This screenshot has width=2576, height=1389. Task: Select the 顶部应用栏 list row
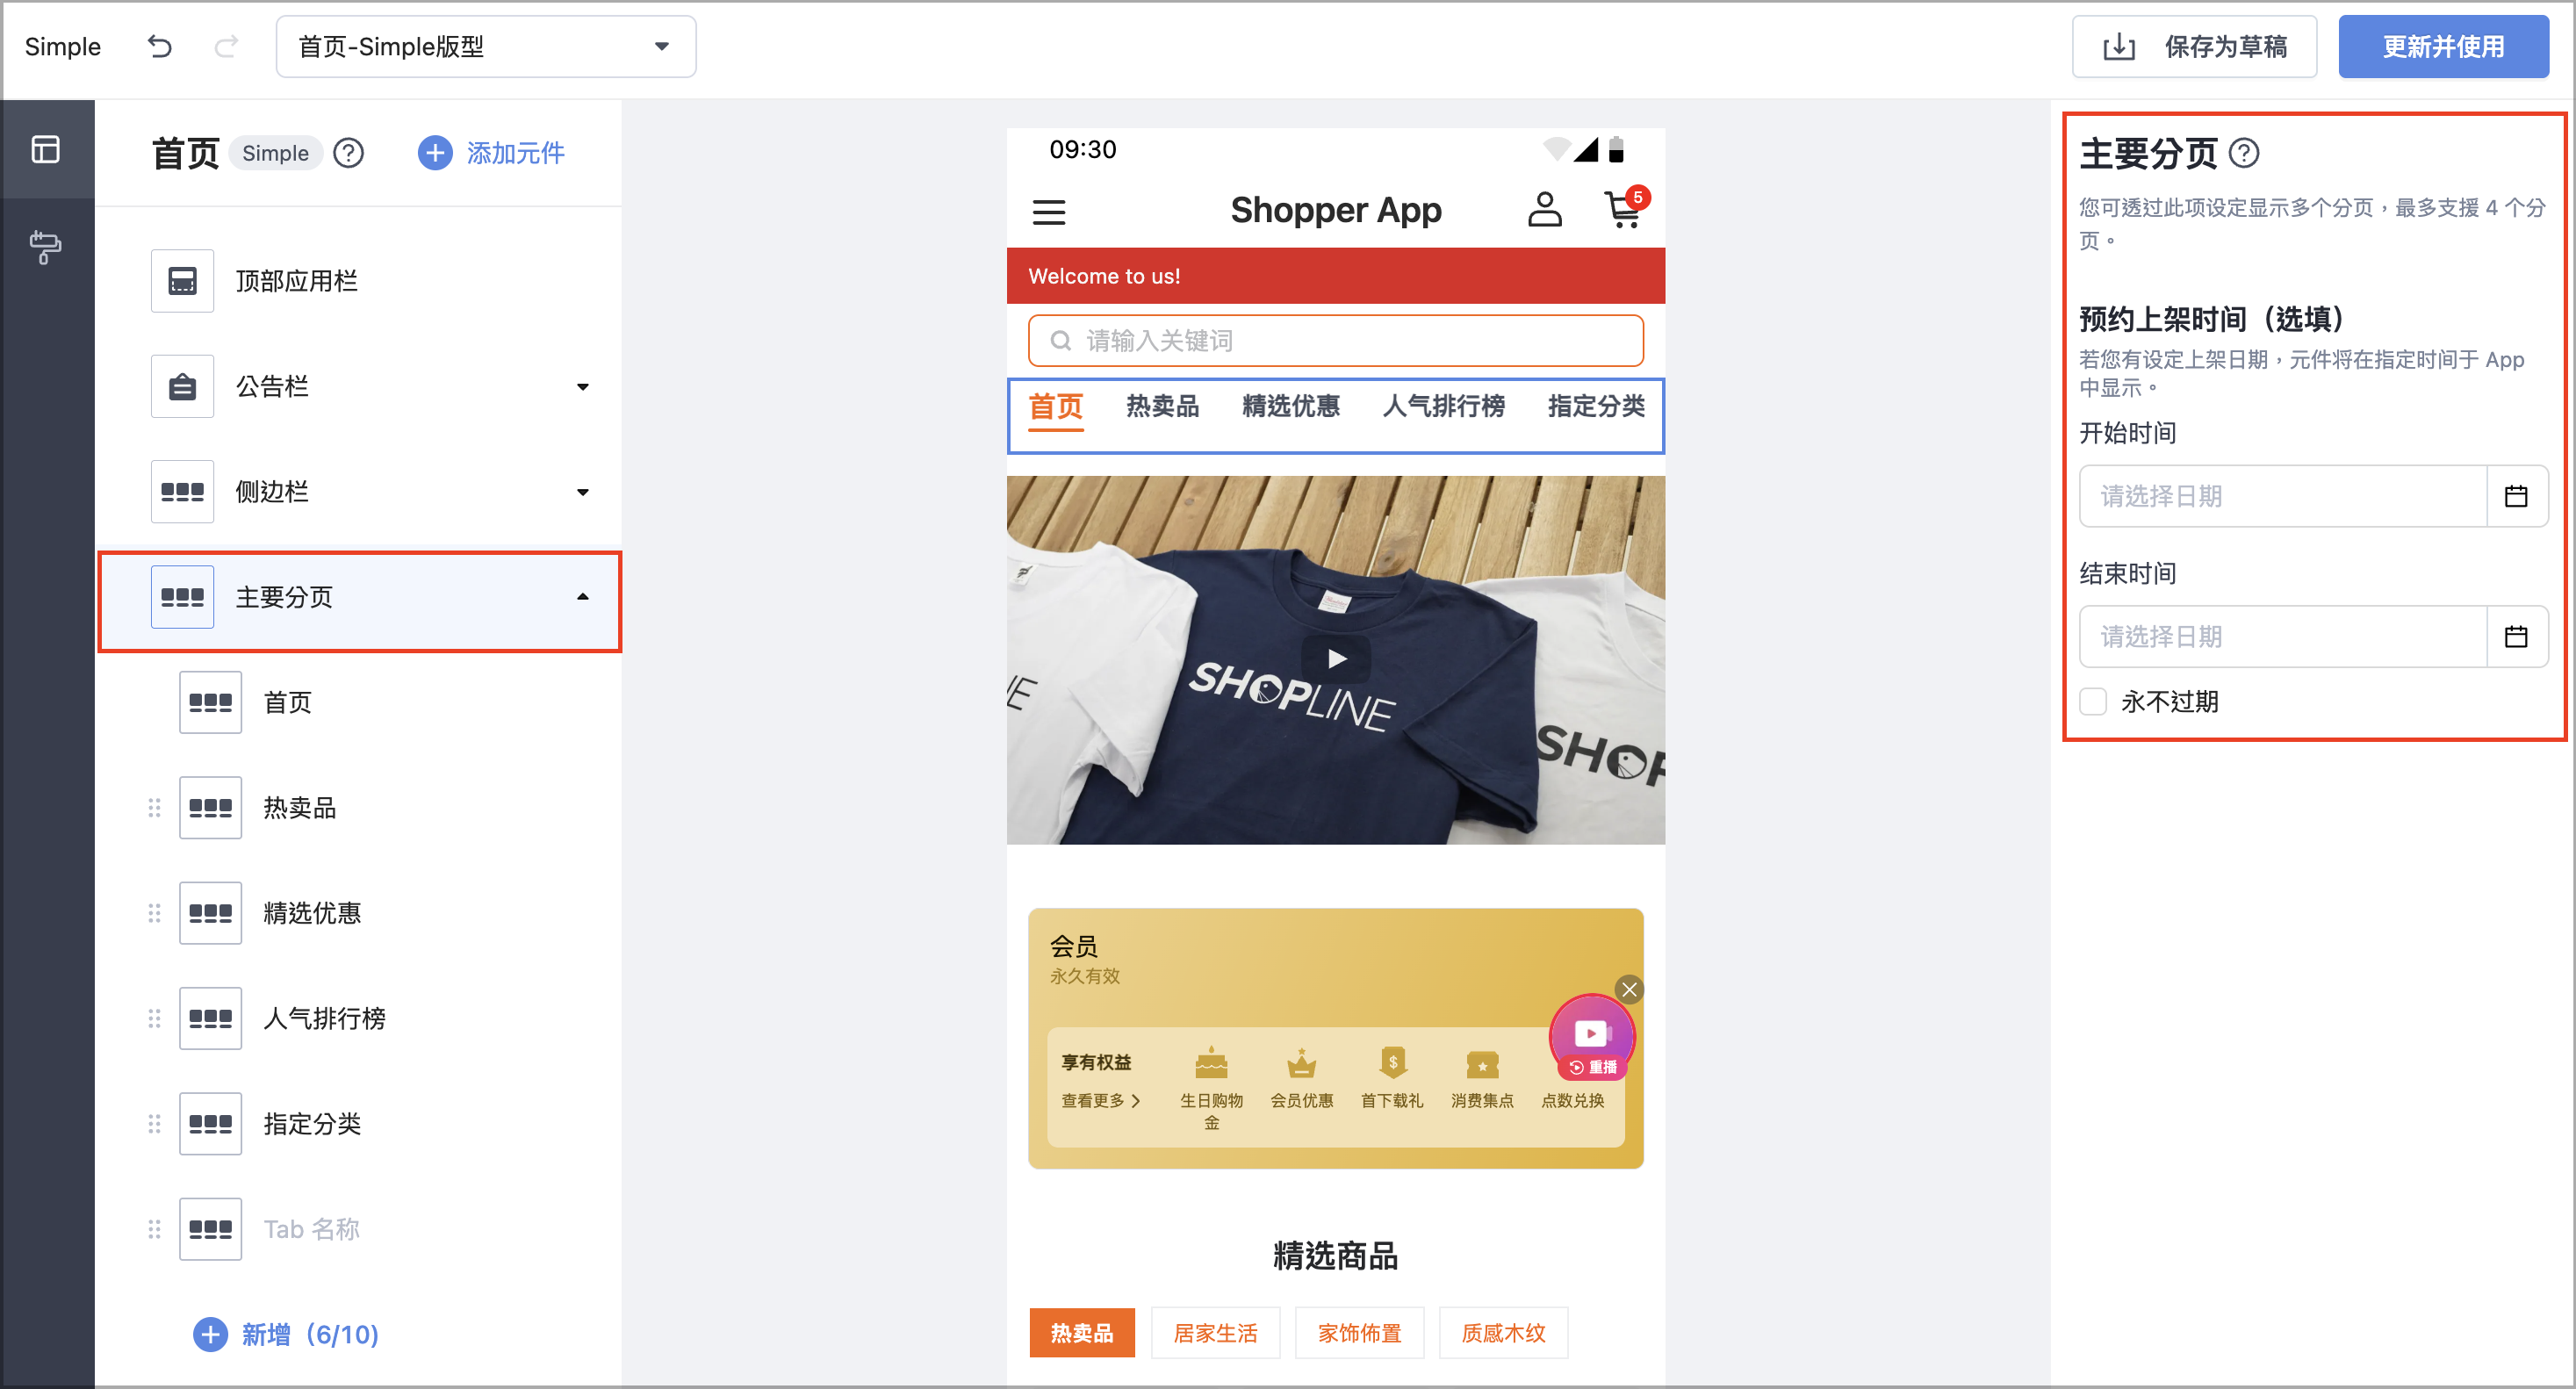(360, 281)
